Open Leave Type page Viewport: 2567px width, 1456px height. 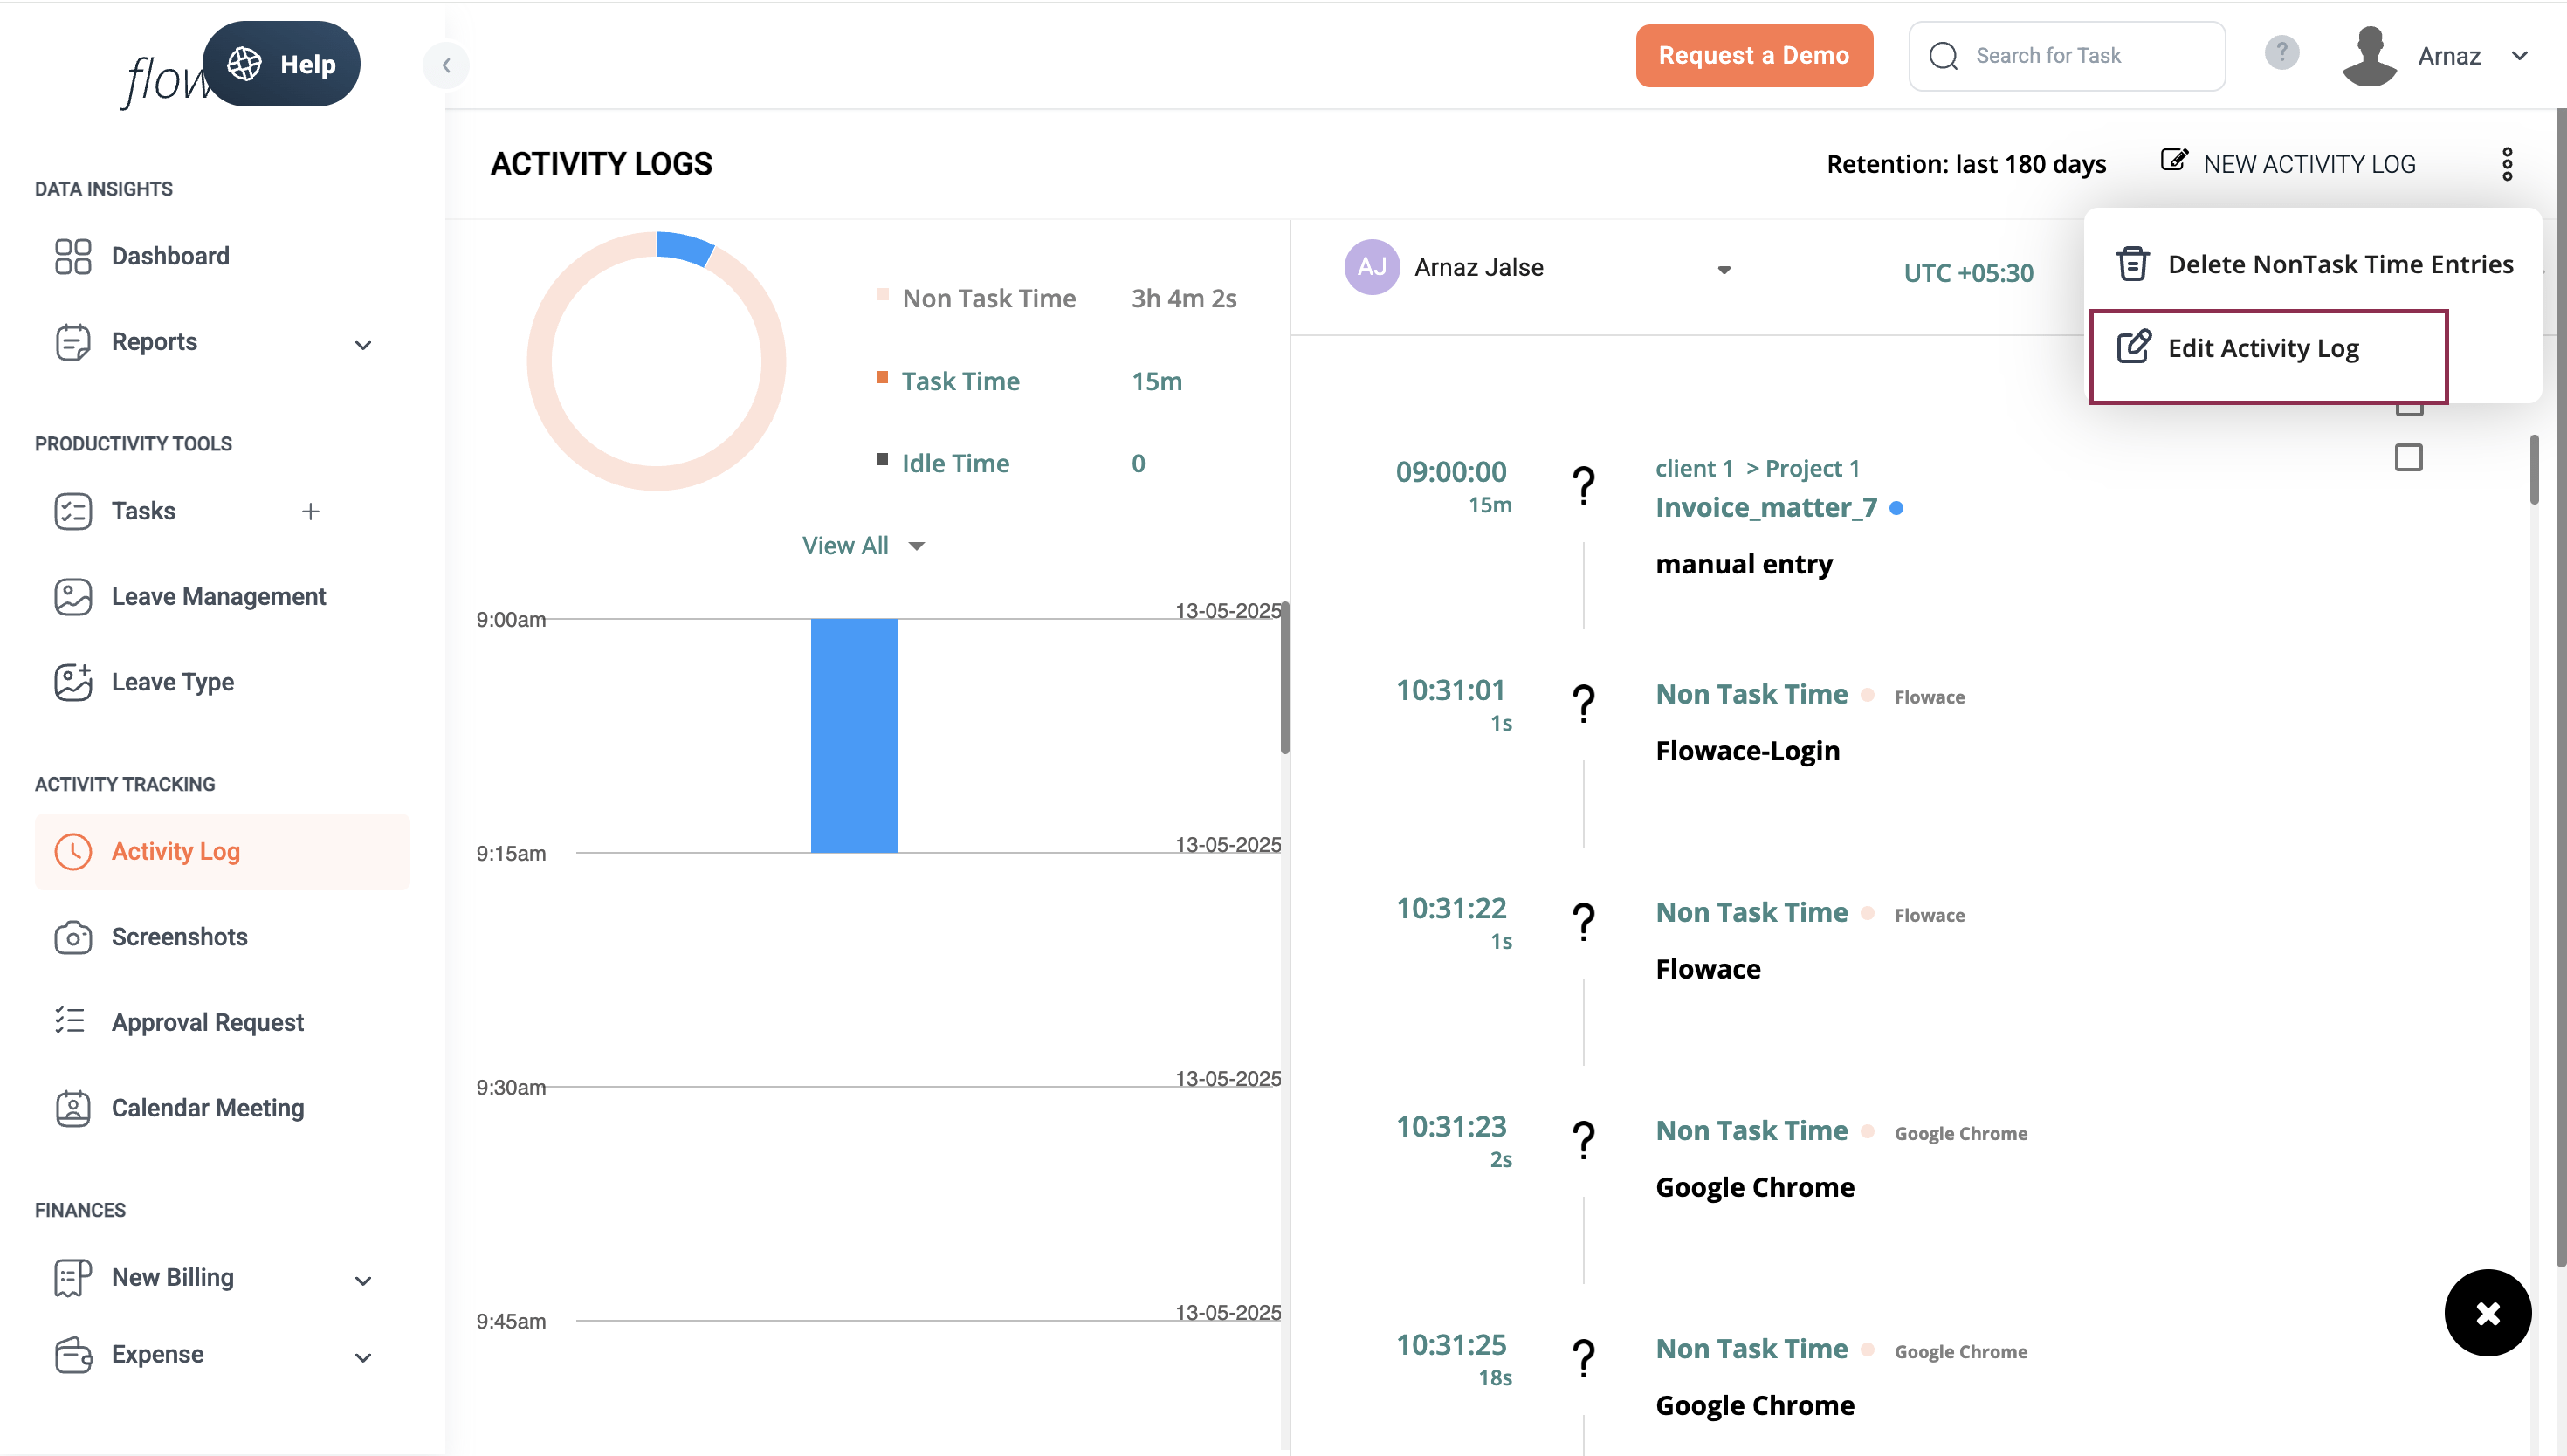pos(172,682)
